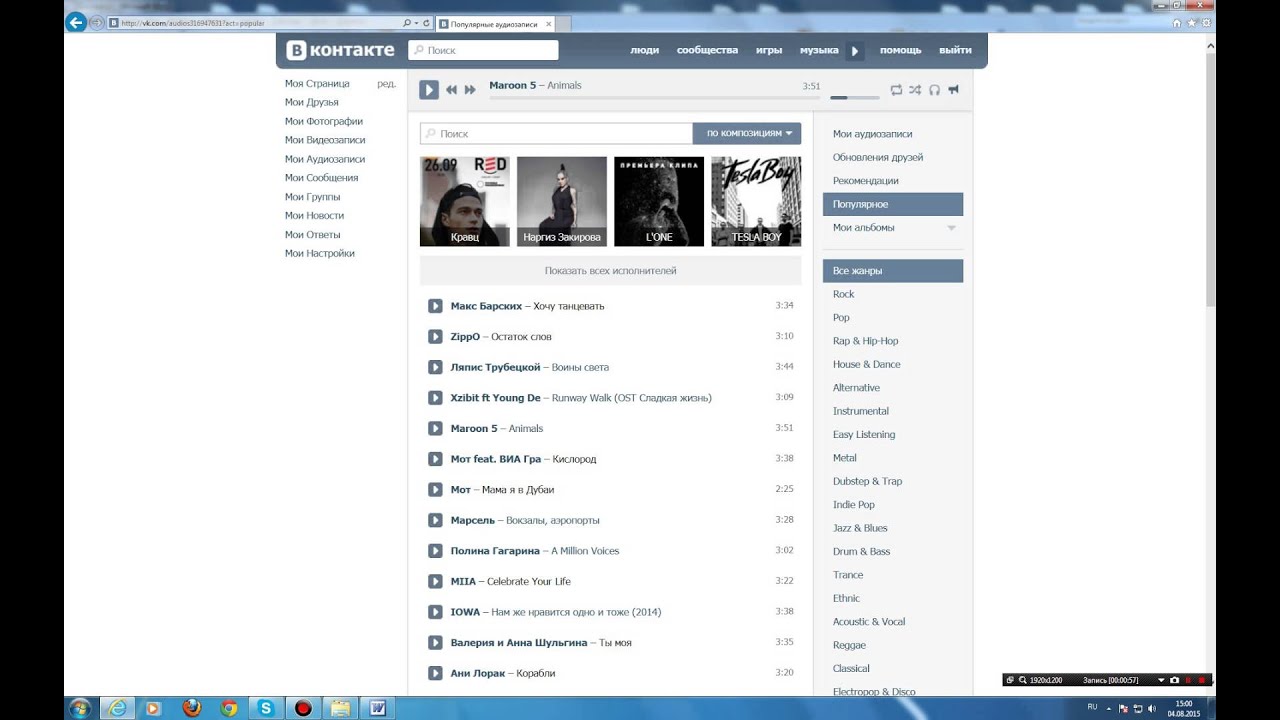Play Xzibit ft Young De – Runway Walk
This screenshot has width=1280, height=720.
pos(435,398)
